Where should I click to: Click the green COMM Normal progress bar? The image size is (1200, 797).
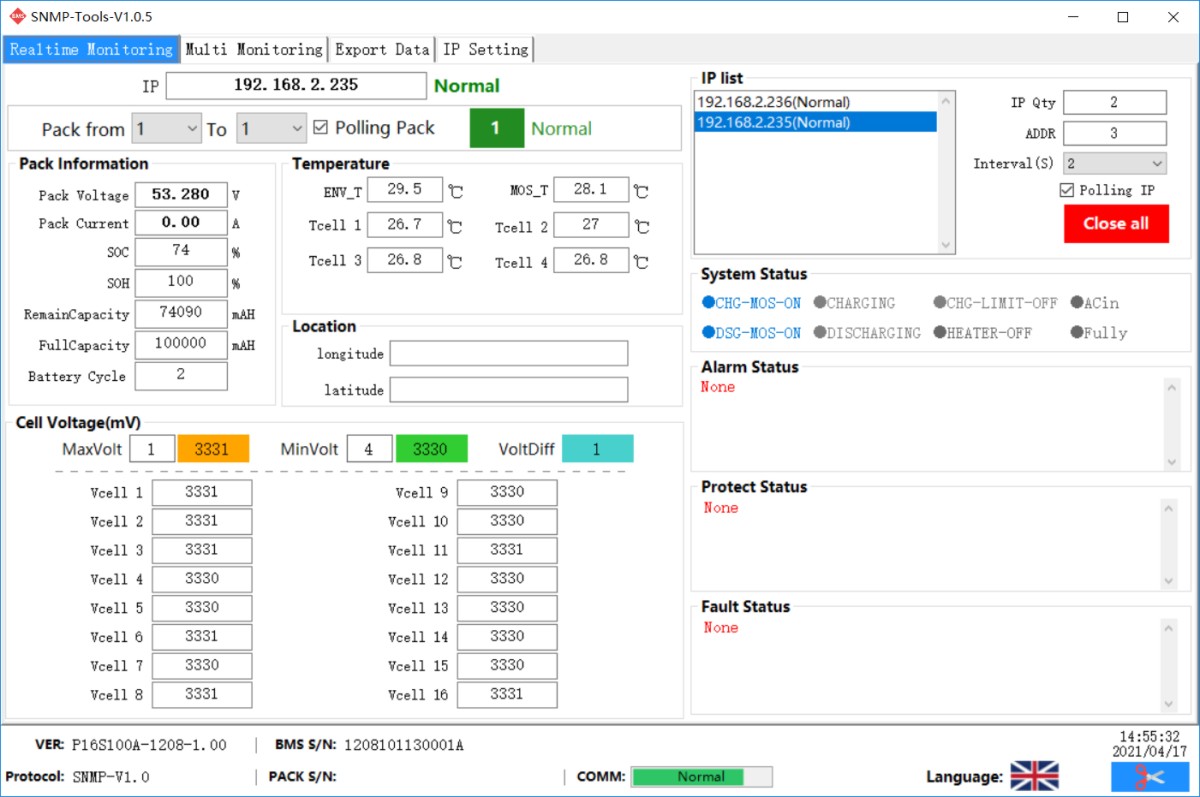pos(701,777)
